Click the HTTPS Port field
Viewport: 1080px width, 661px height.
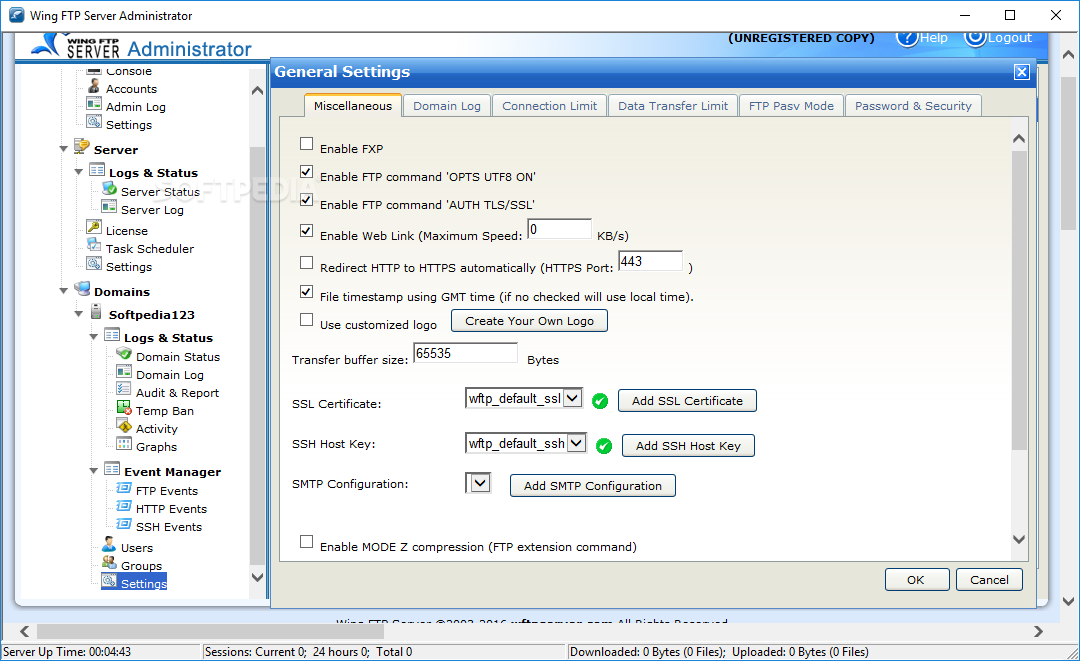(650, 261)
